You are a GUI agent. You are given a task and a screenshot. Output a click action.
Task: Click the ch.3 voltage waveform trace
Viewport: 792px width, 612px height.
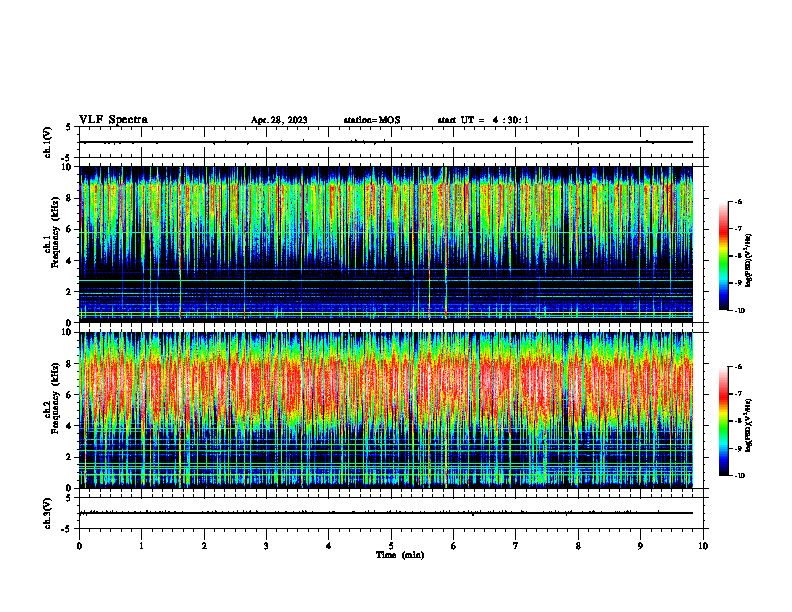click(x=386, y=513)
